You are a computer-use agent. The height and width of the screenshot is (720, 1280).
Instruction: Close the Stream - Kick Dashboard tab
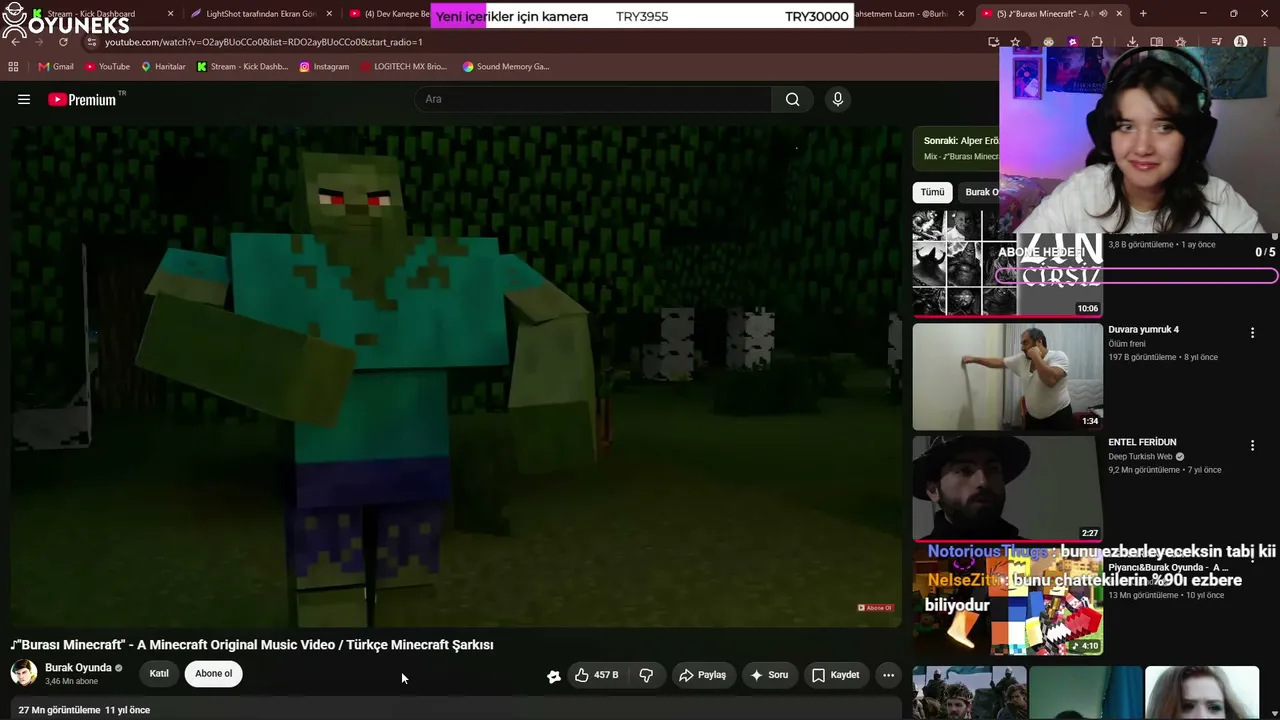[x=170, y=14]
